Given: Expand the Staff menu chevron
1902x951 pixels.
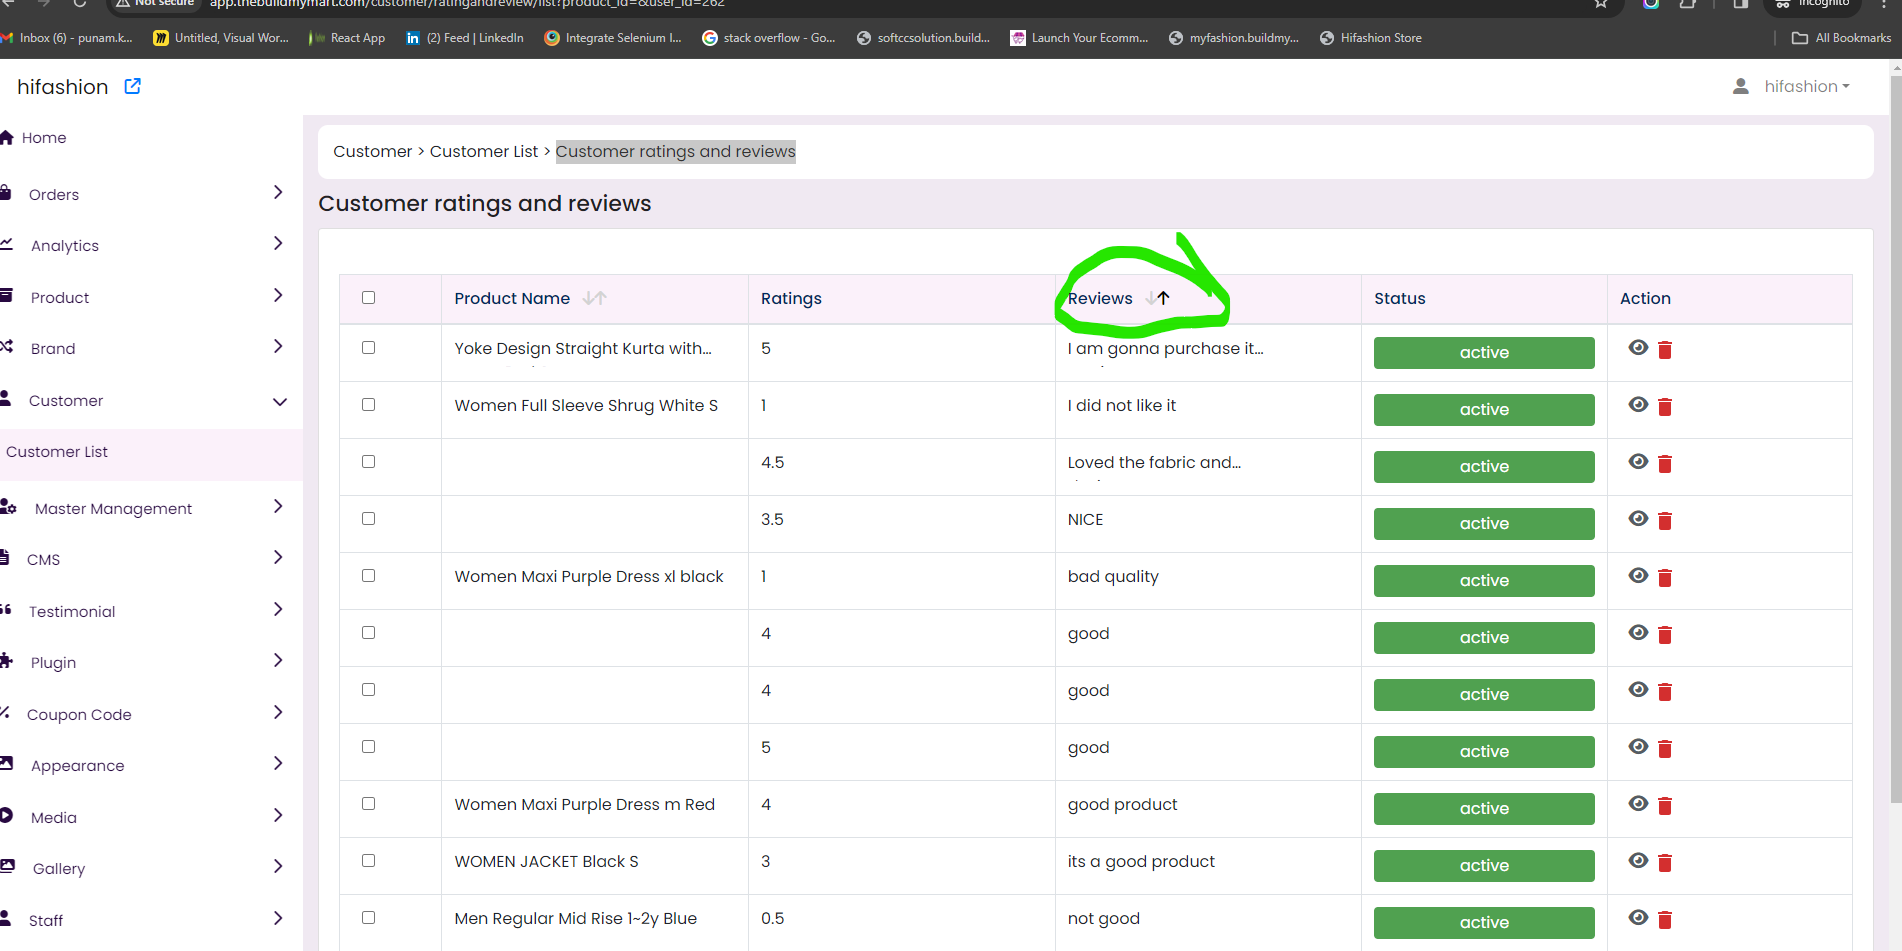Looking at the screenshot, I should [278, 918].
